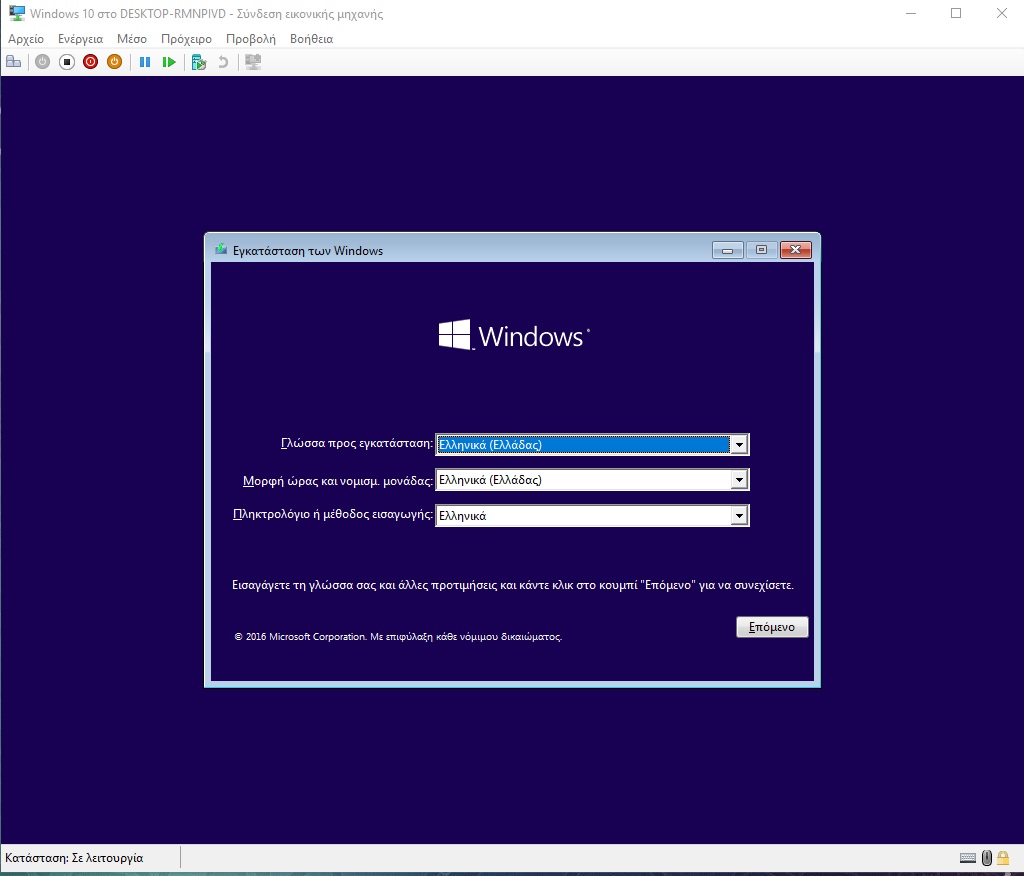This screenshot has width=1024, height=876.
Task: Click the 2016 Microsoft Corporation copyright text
Action: (398, 636)
